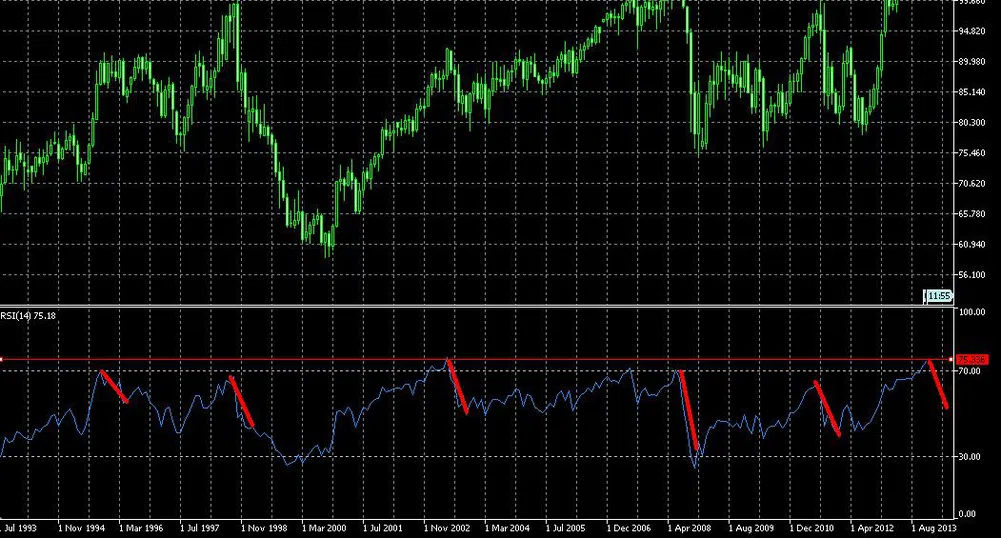
Task: Select the red trendline after Jul 1997
Action: point(241,400)
